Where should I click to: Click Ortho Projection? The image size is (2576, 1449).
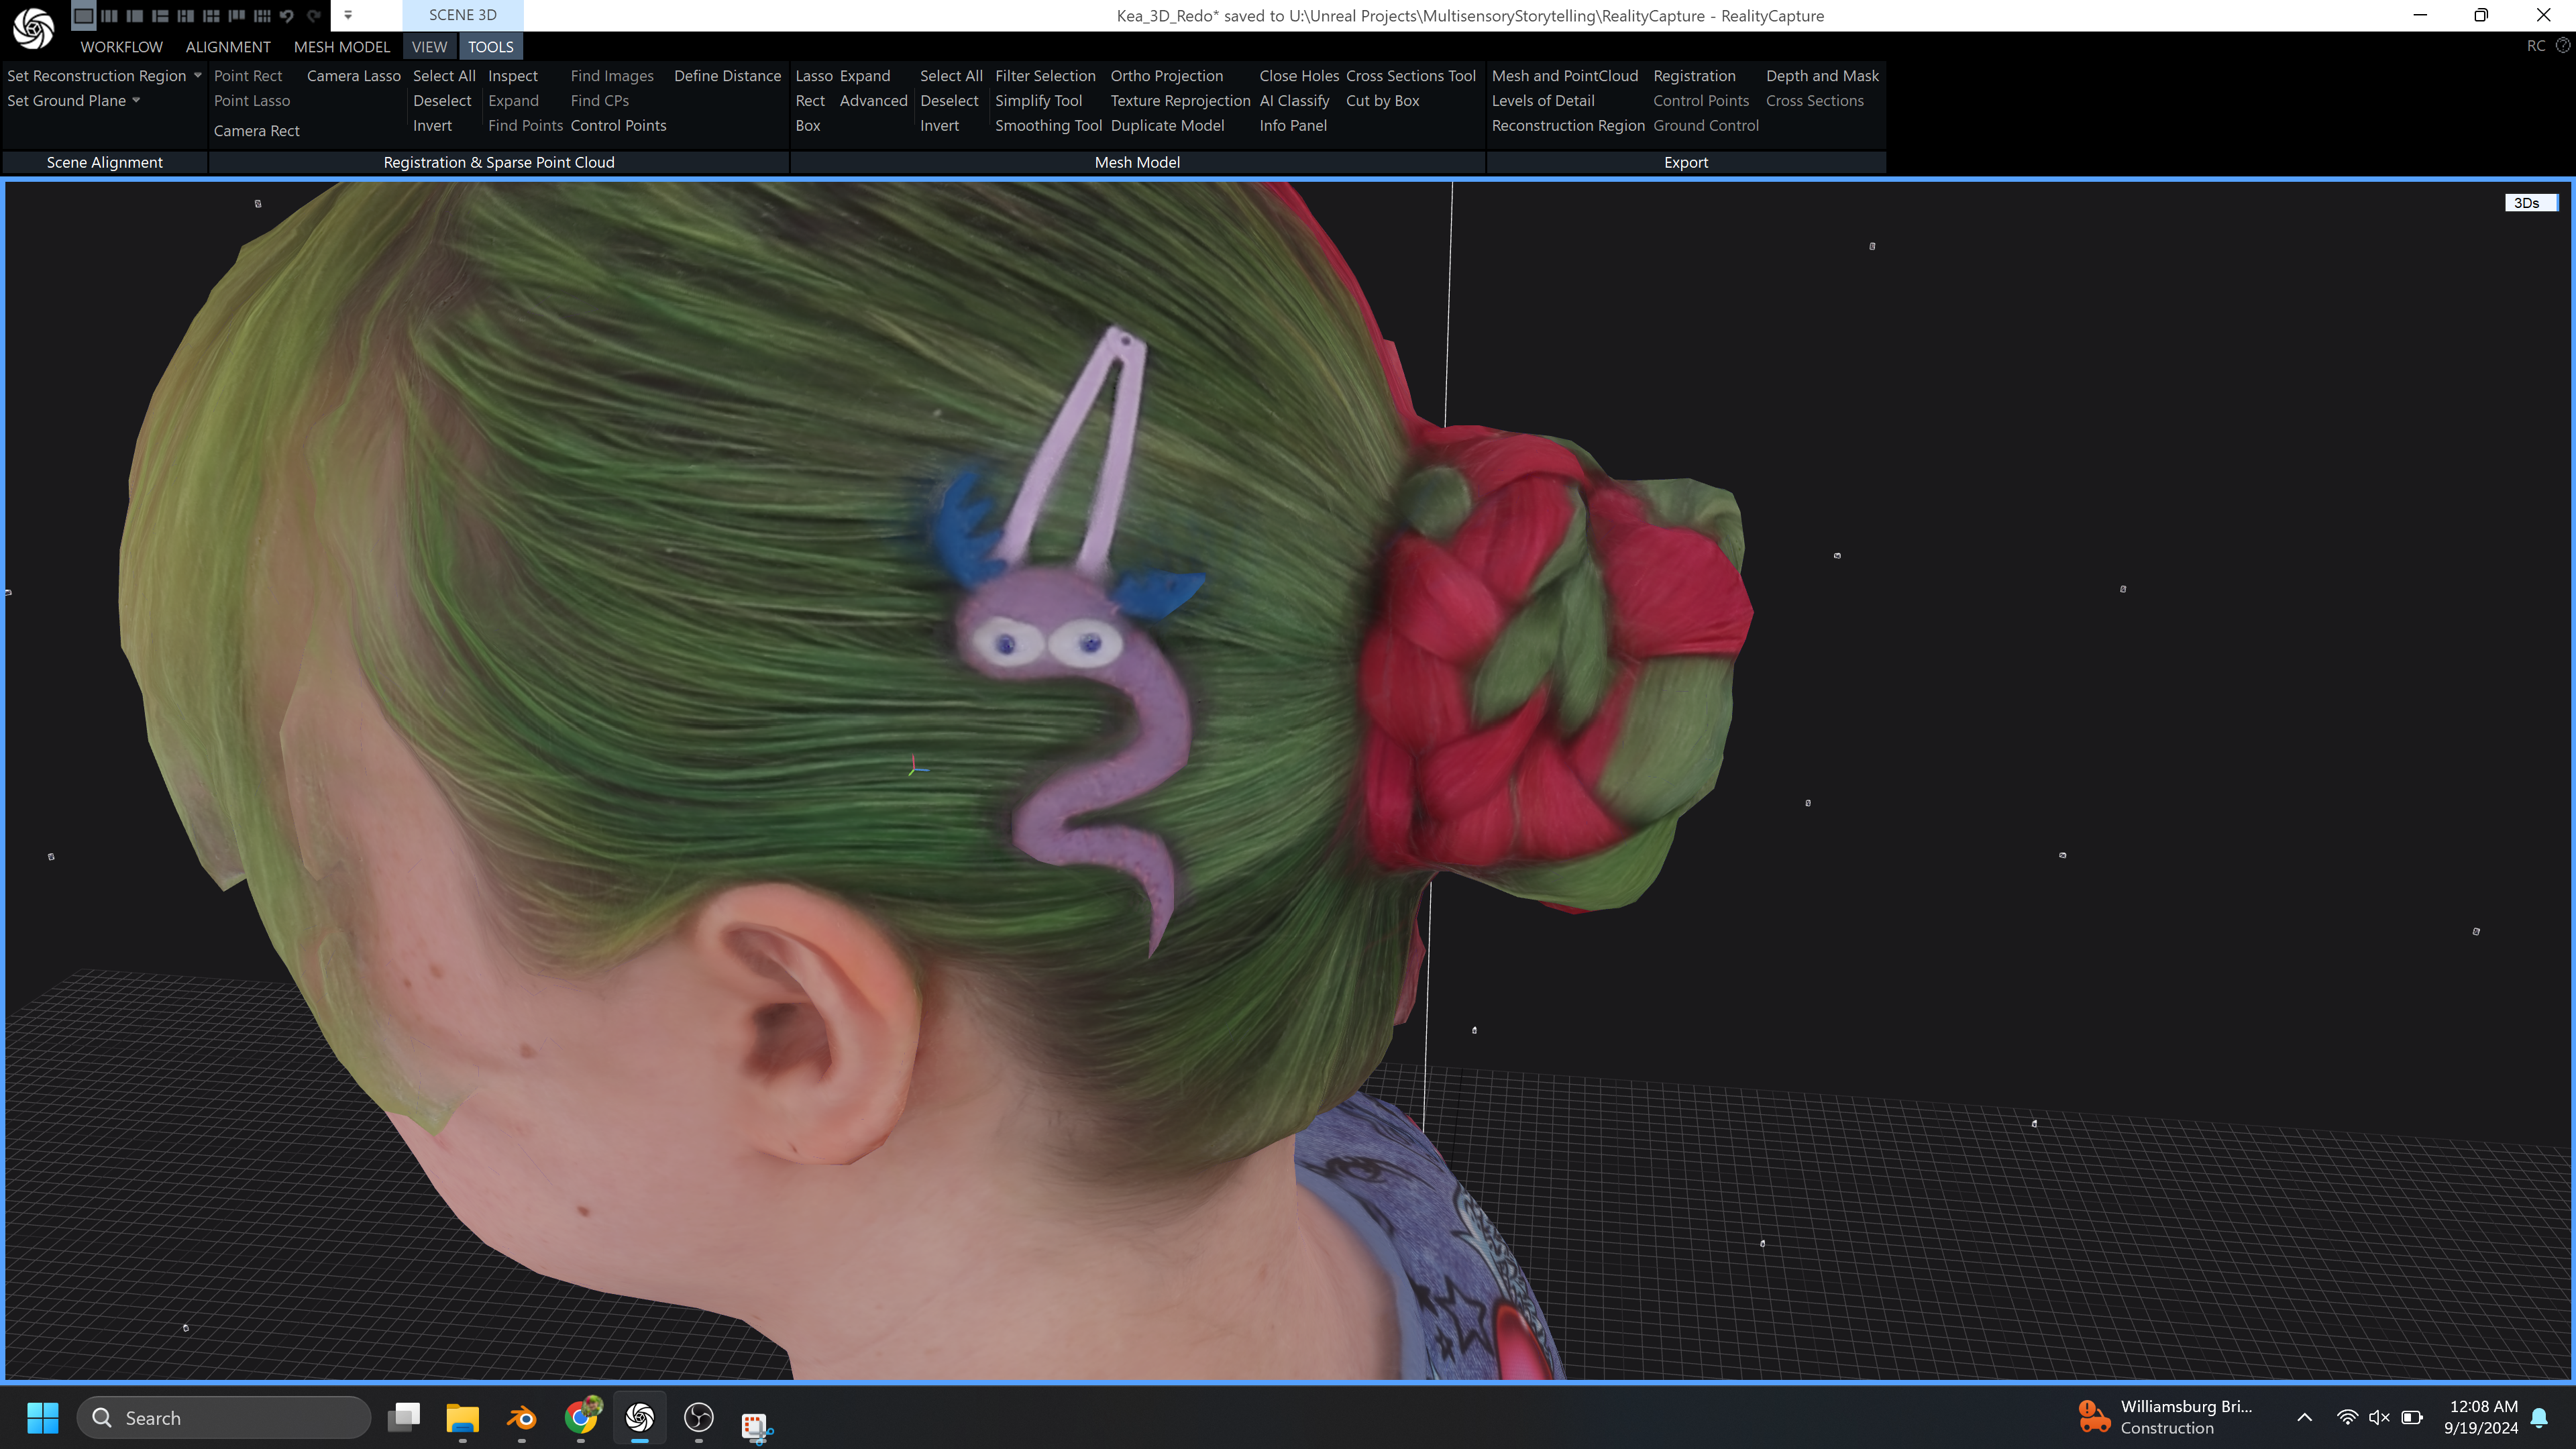point(1167,76)
